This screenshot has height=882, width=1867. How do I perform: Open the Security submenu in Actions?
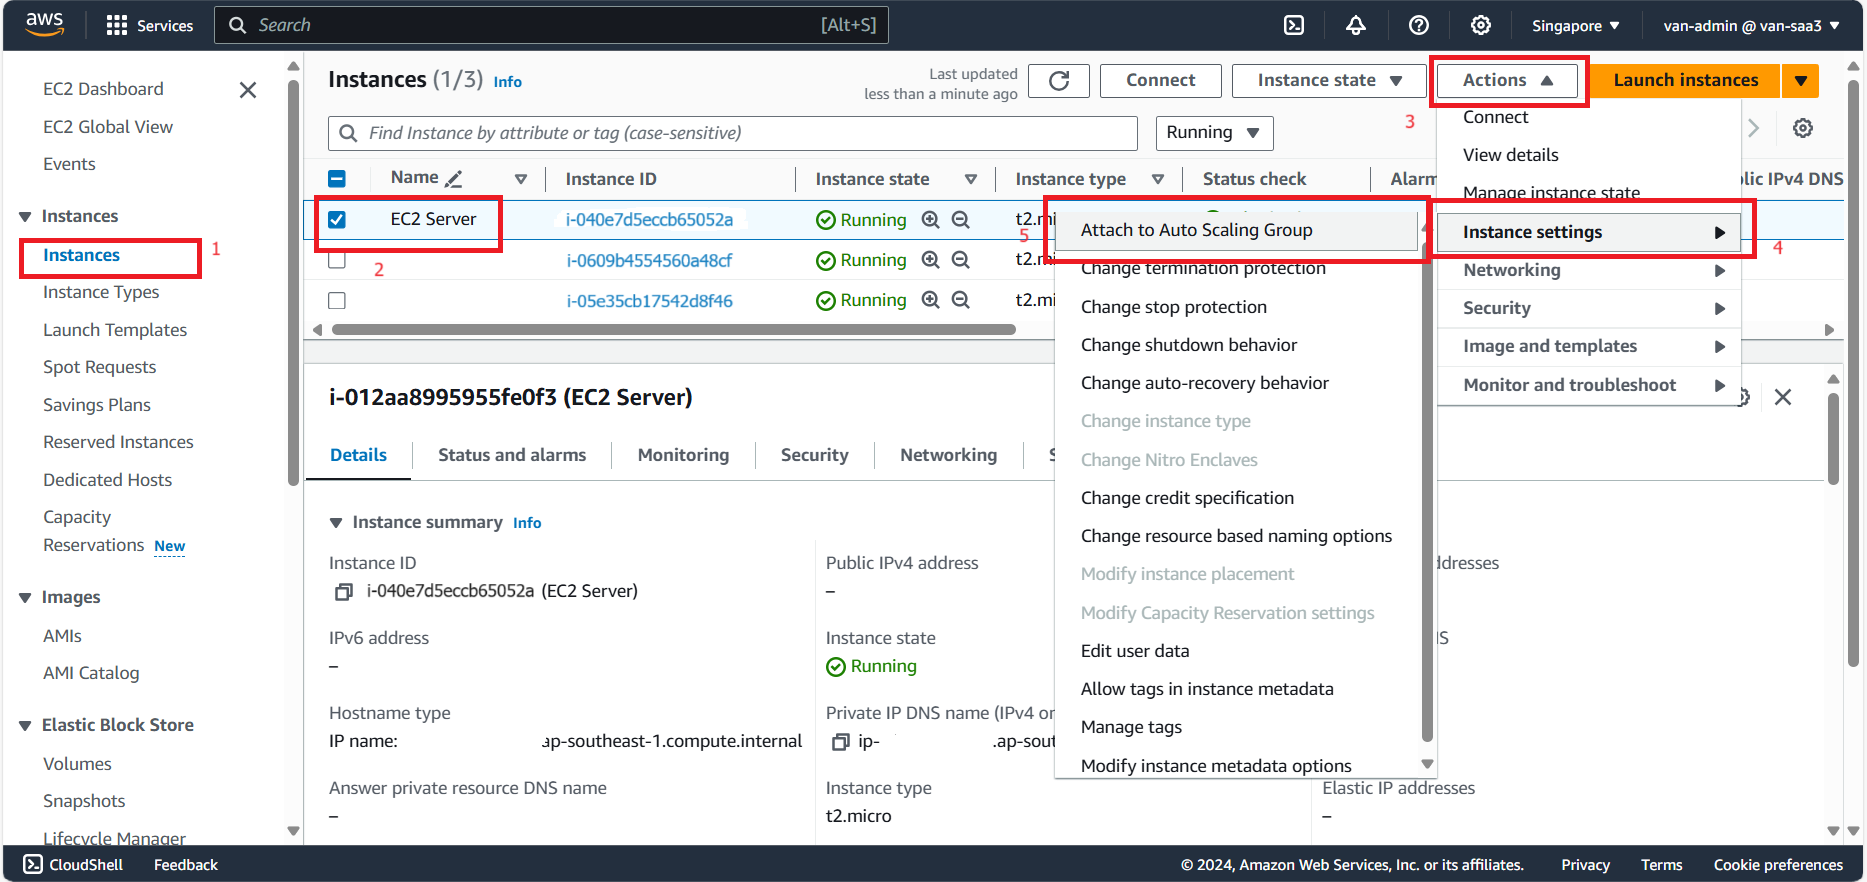pyautogui.click(x=1589, y=308)
